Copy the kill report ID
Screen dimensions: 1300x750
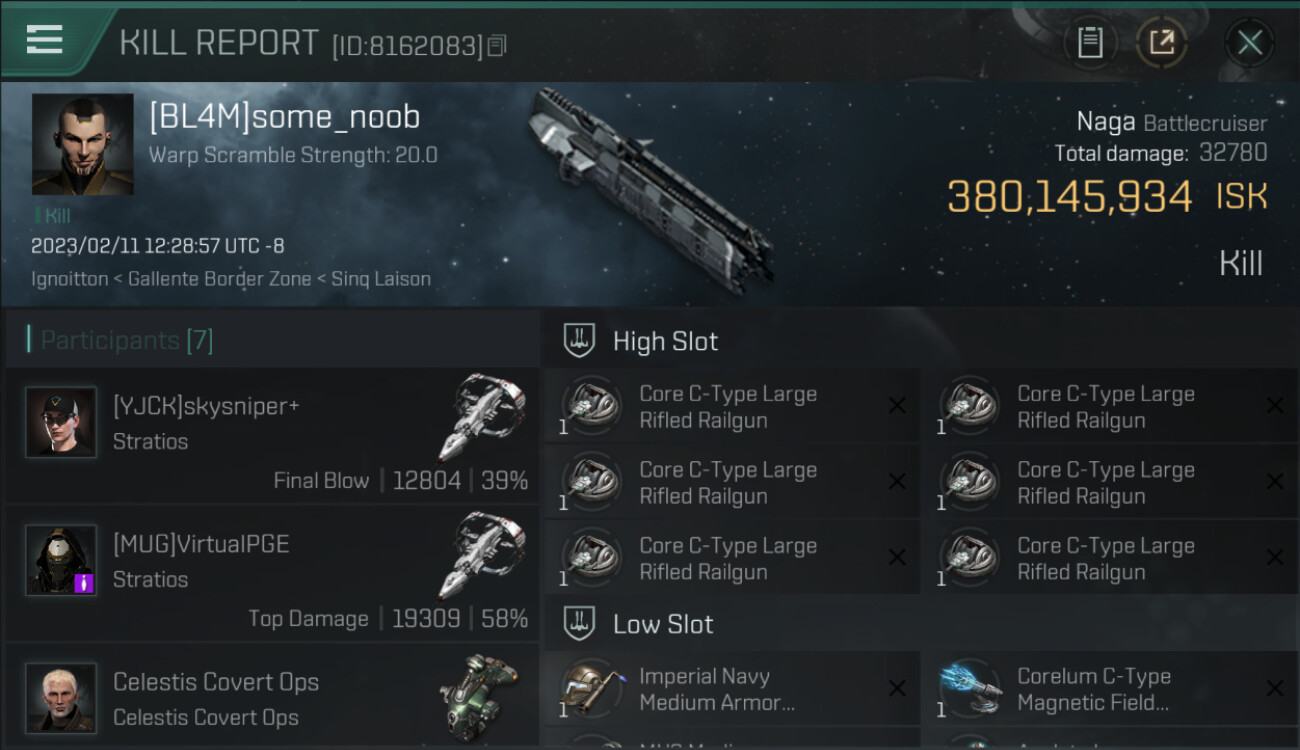(497, 45)
